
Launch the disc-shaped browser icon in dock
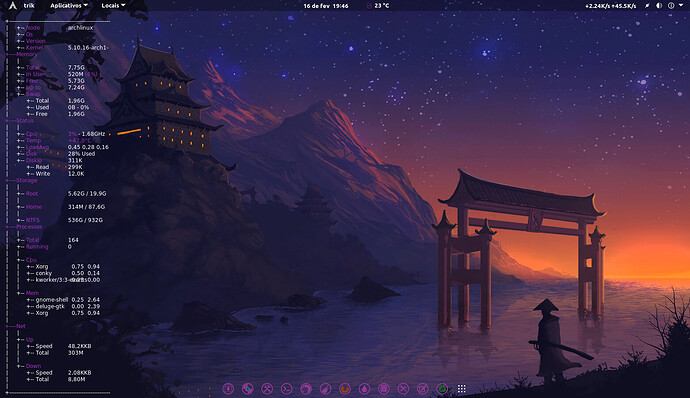[x=247, y=388]
